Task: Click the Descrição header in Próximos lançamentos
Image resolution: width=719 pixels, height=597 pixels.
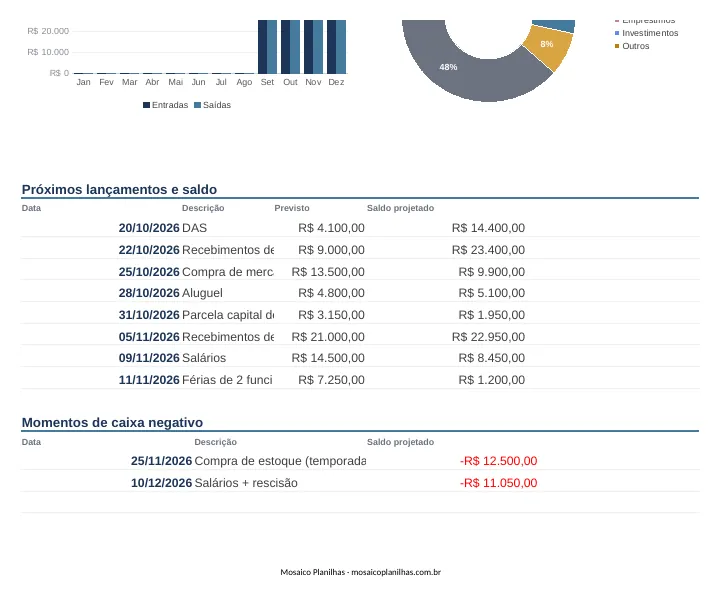Action: [x=203, y=208]
